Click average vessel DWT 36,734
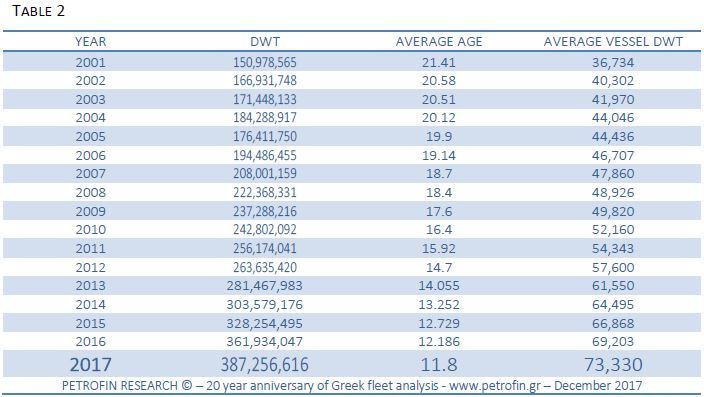Image resolution: width=704 pixels, height=397 pixels. [x=613, y=62]
